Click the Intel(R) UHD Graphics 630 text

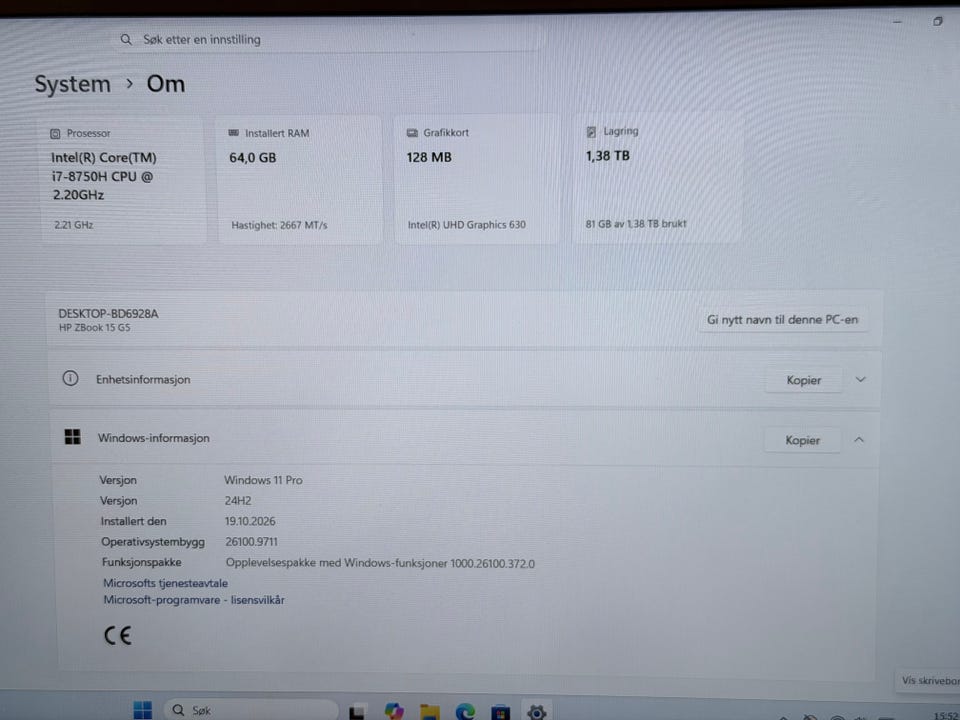tap(467, 225)
